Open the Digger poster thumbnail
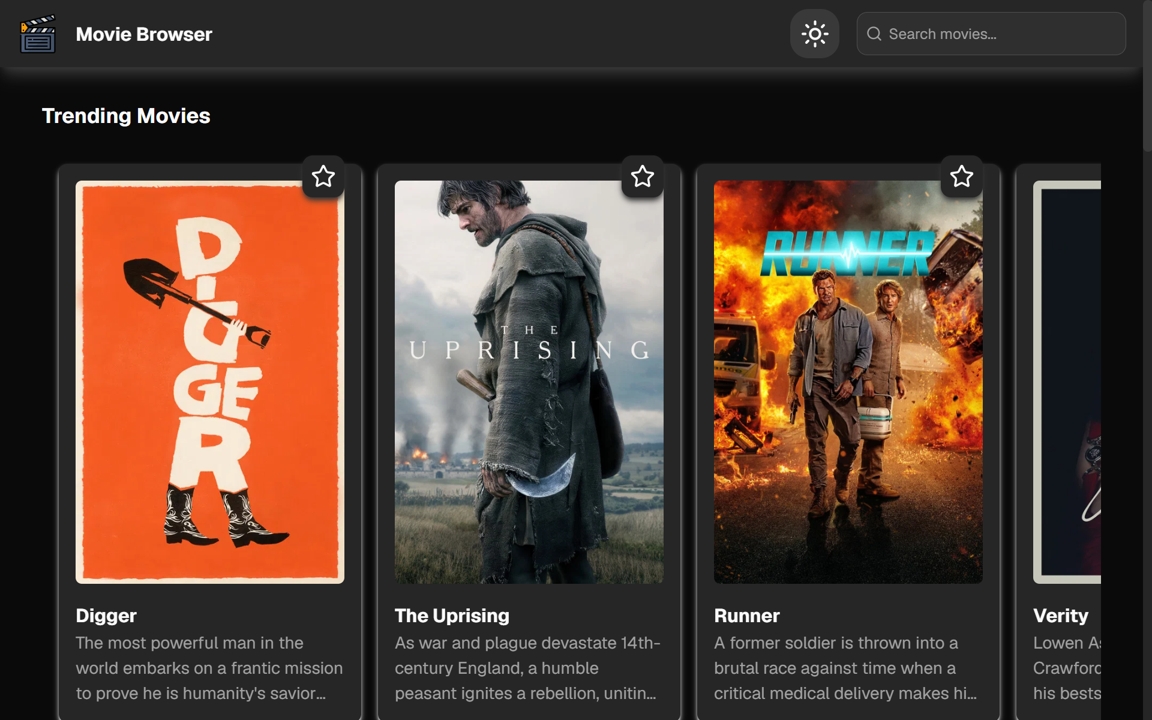 tap(210, 382)
